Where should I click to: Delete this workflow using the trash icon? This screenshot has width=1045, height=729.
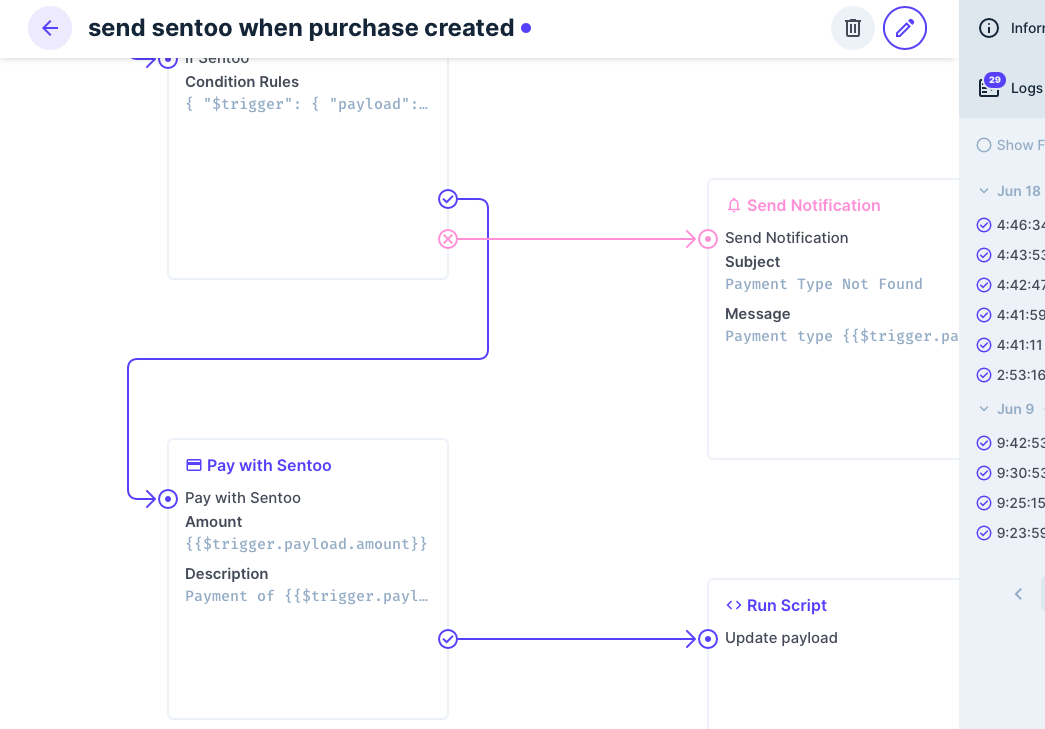(853, 28)
